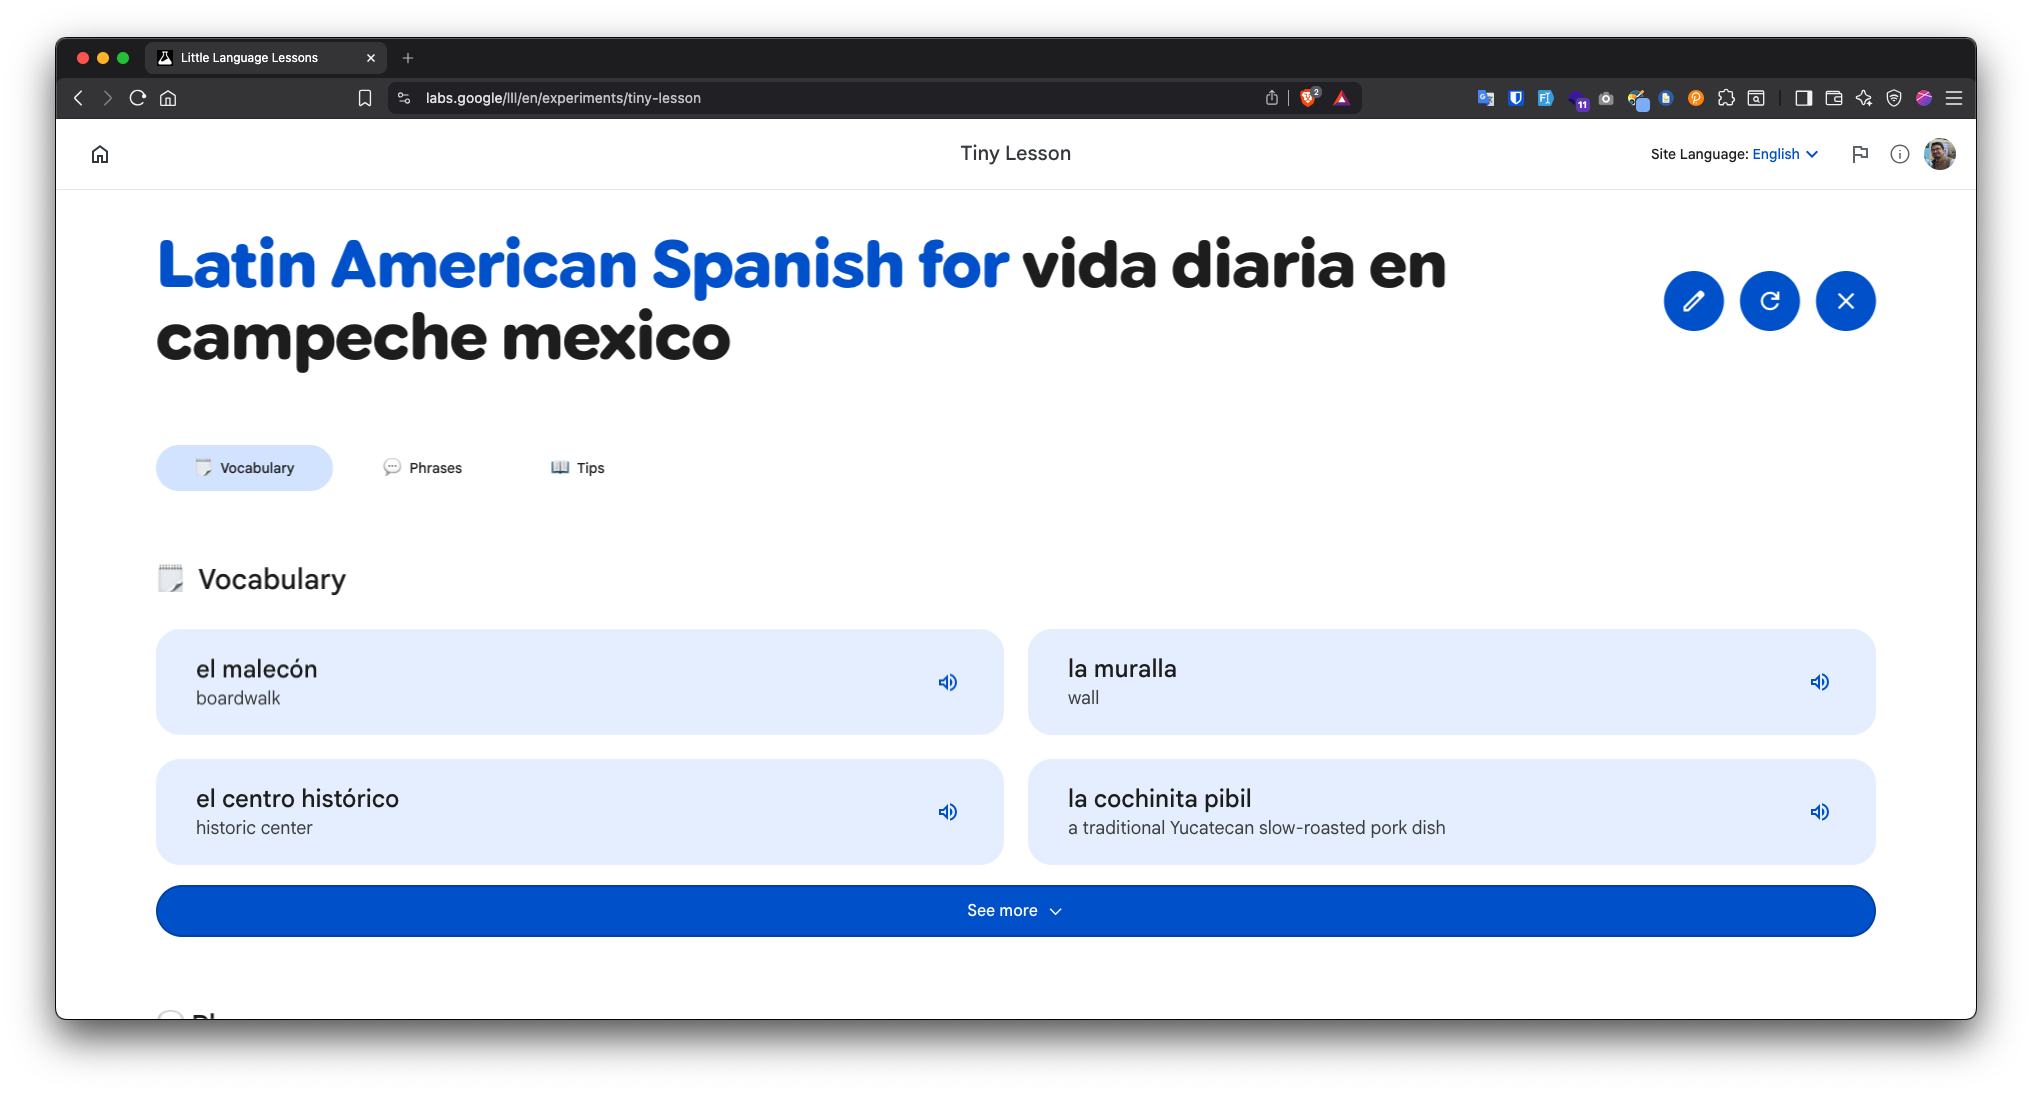Toggle the browser sidebar panel icon
Viewport: 2032px width, 1093px height.
click(1803, 98)
